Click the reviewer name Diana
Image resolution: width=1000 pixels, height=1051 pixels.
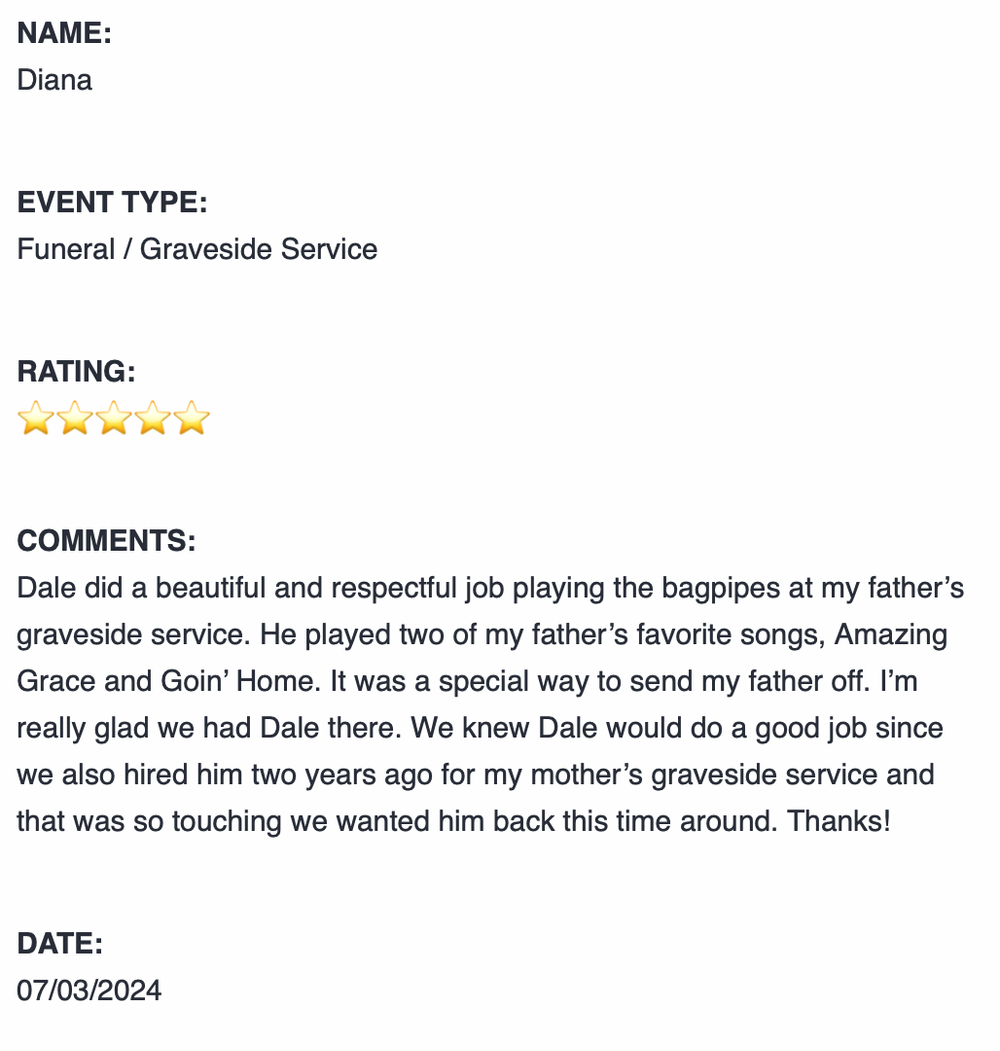[x=55, y=80]
